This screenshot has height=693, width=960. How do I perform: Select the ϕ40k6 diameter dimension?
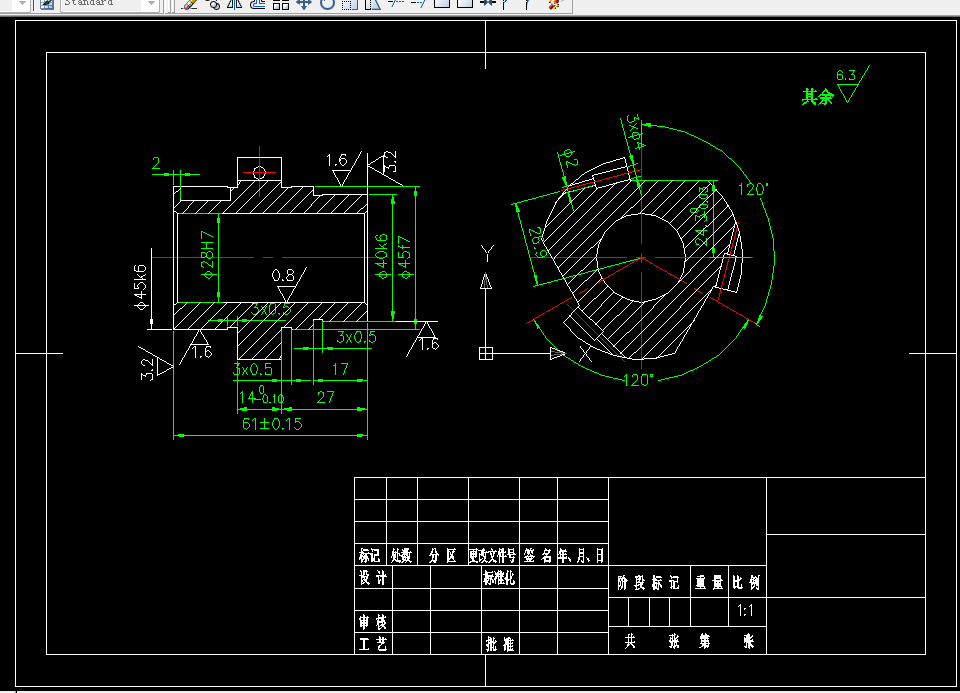(x=381, y=256)
